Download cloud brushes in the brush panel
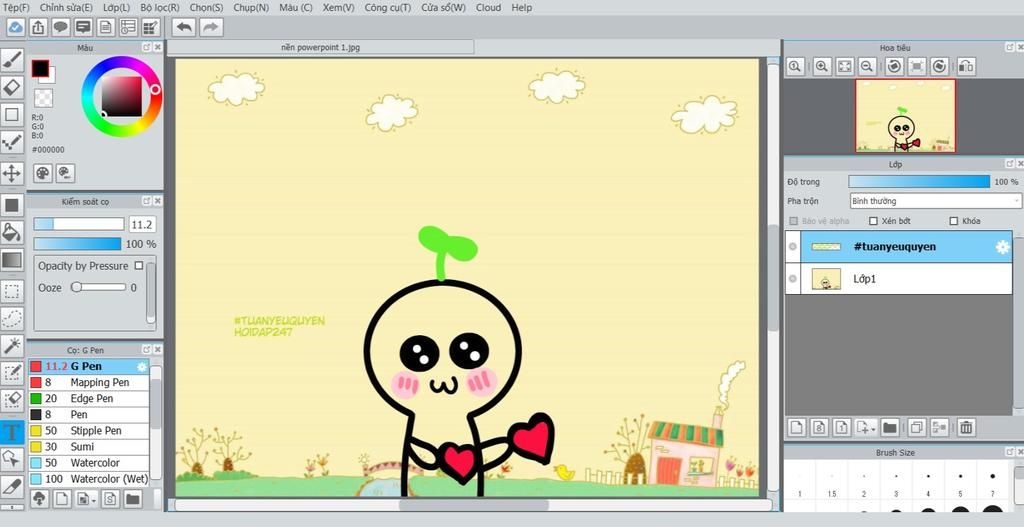 pyautogui.click(x=40, y=499)
